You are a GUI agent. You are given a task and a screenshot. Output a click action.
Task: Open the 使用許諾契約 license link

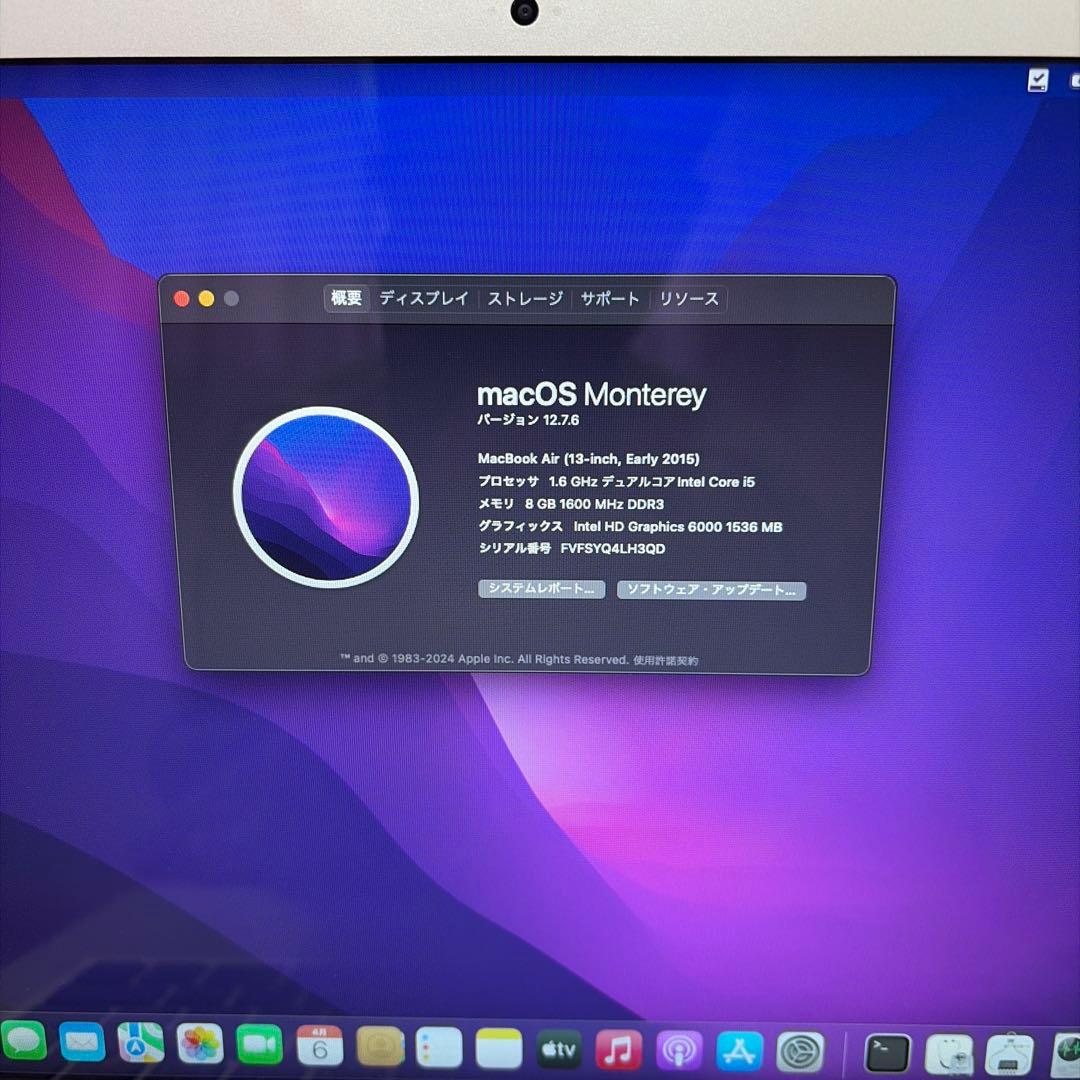665,661
